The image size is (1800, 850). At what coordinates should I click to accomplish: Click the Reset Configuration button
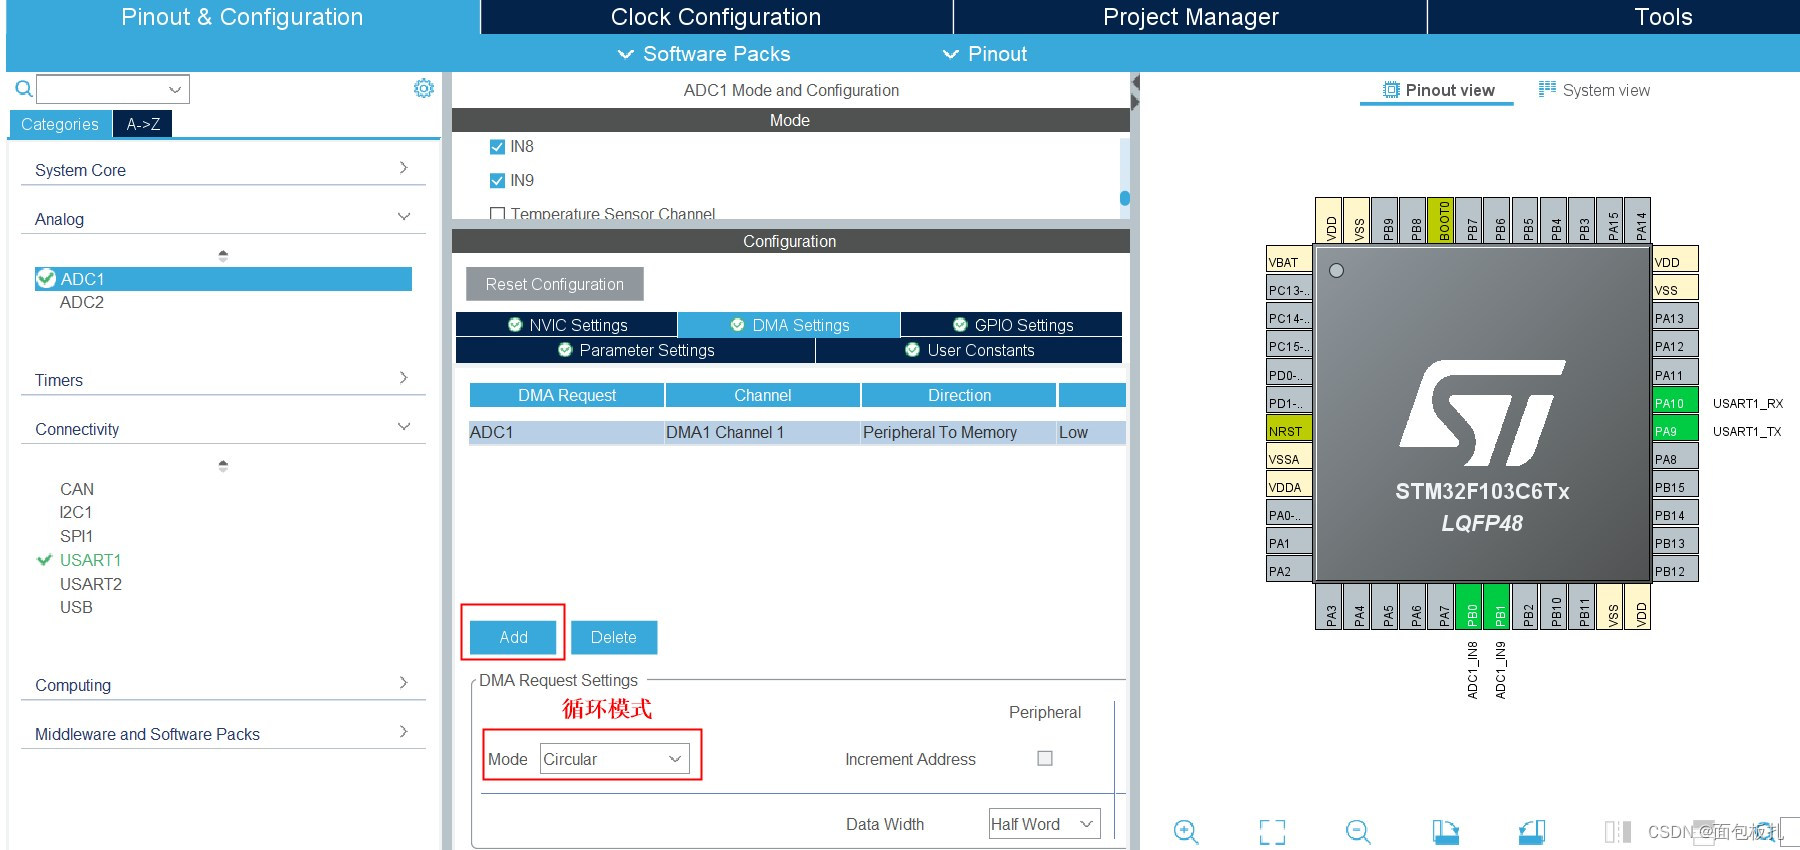pos(555,284)
